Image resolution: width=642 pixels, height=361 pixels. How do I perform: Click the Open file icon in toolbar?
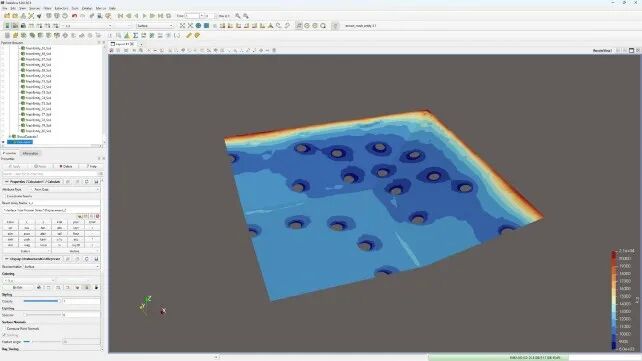[7, 16]
